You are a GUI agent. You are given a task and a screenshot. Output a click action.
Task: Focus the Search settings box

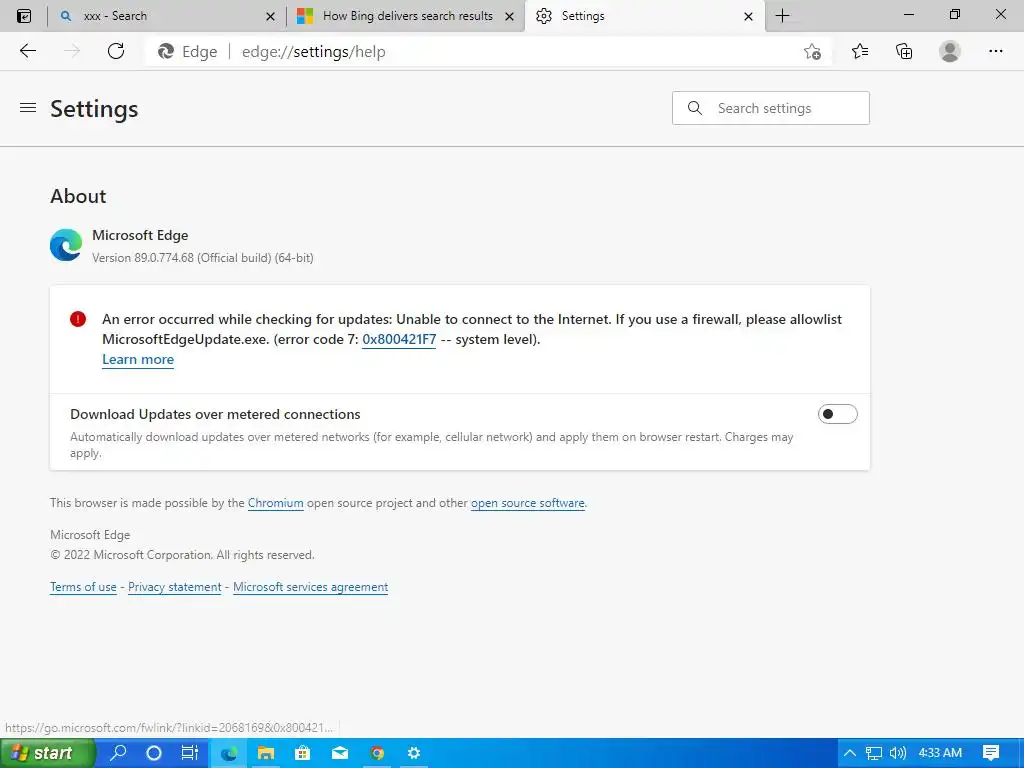(x=771, y=108)
